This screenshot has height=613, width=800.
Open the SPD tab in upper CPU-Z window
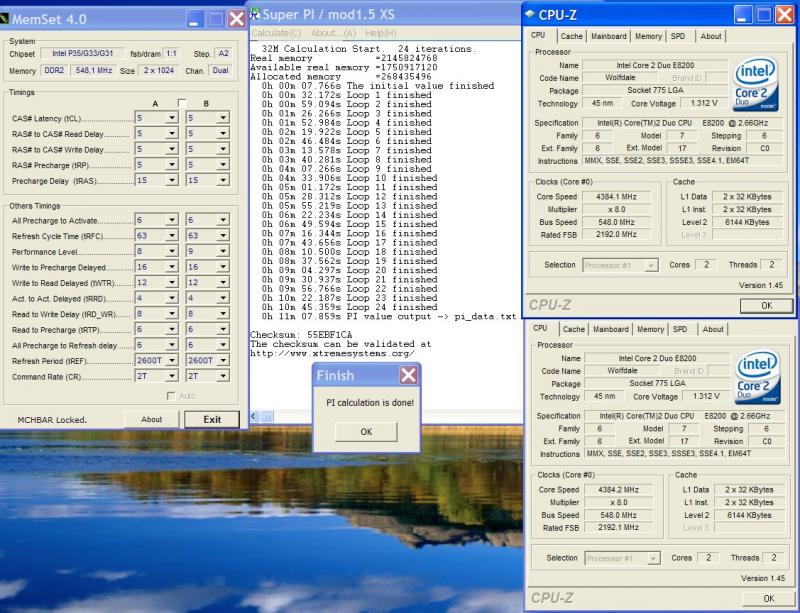pyautogui.click(x=678, y=36)
